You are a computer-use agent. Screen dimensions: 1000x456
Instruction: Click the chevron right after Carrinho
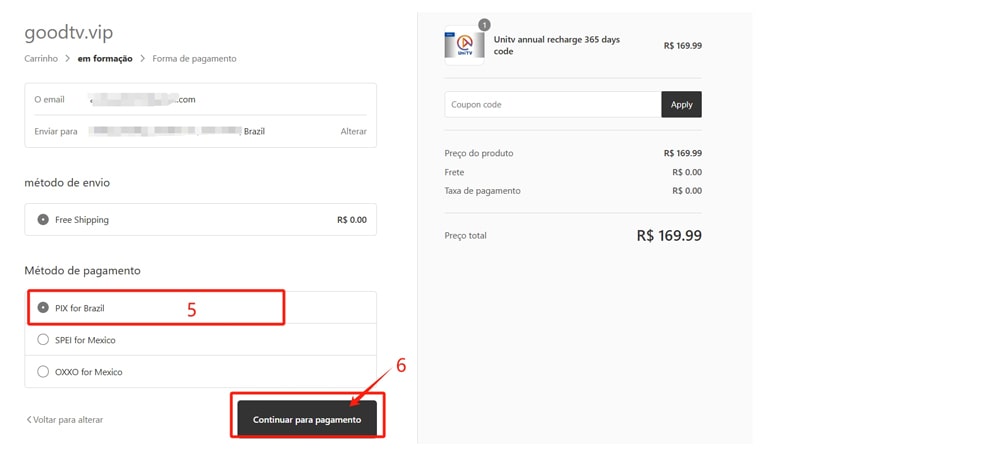68,59
